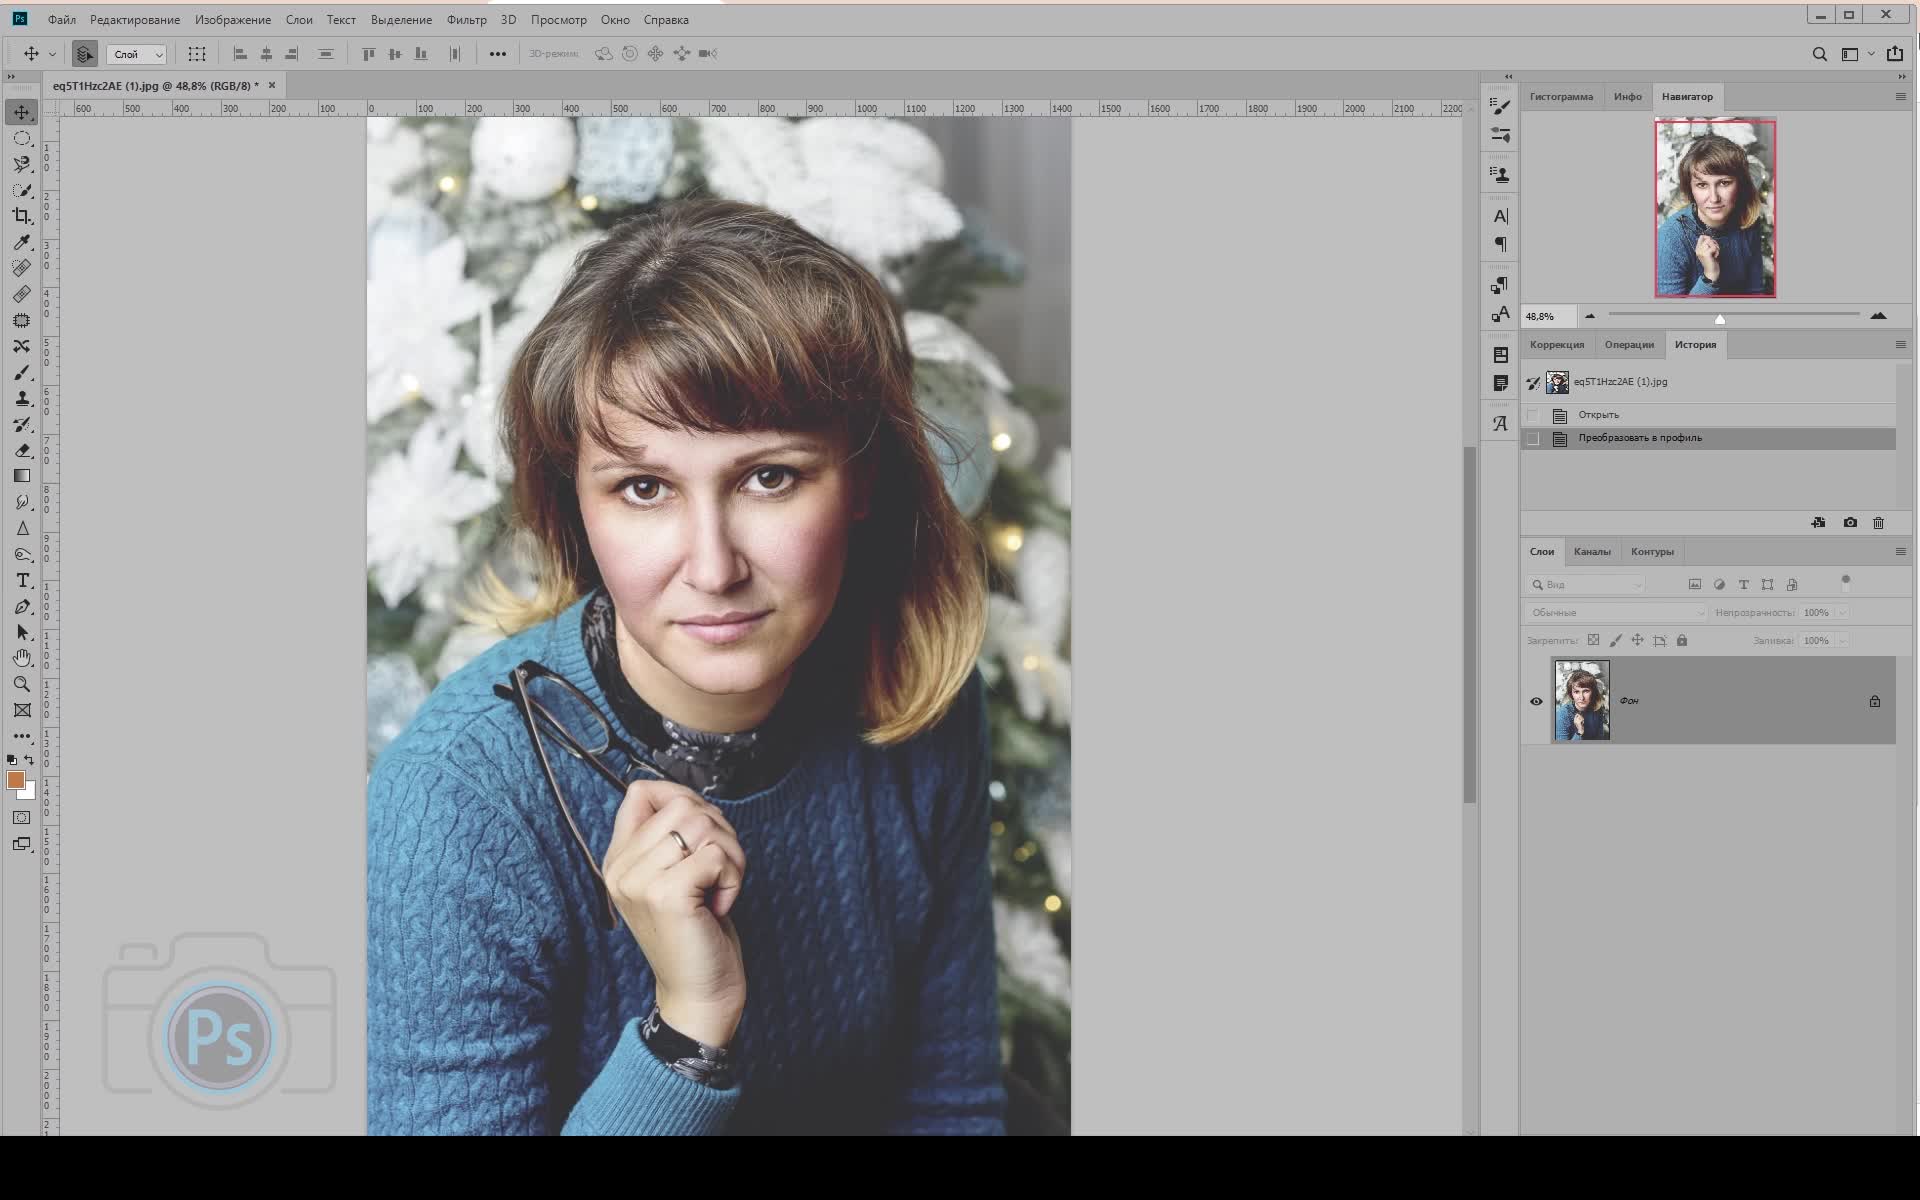Toggle Auto-Select layer button in options bar
The width and height of the screenshot is (1920, 1200).
[x=85, y=54]
